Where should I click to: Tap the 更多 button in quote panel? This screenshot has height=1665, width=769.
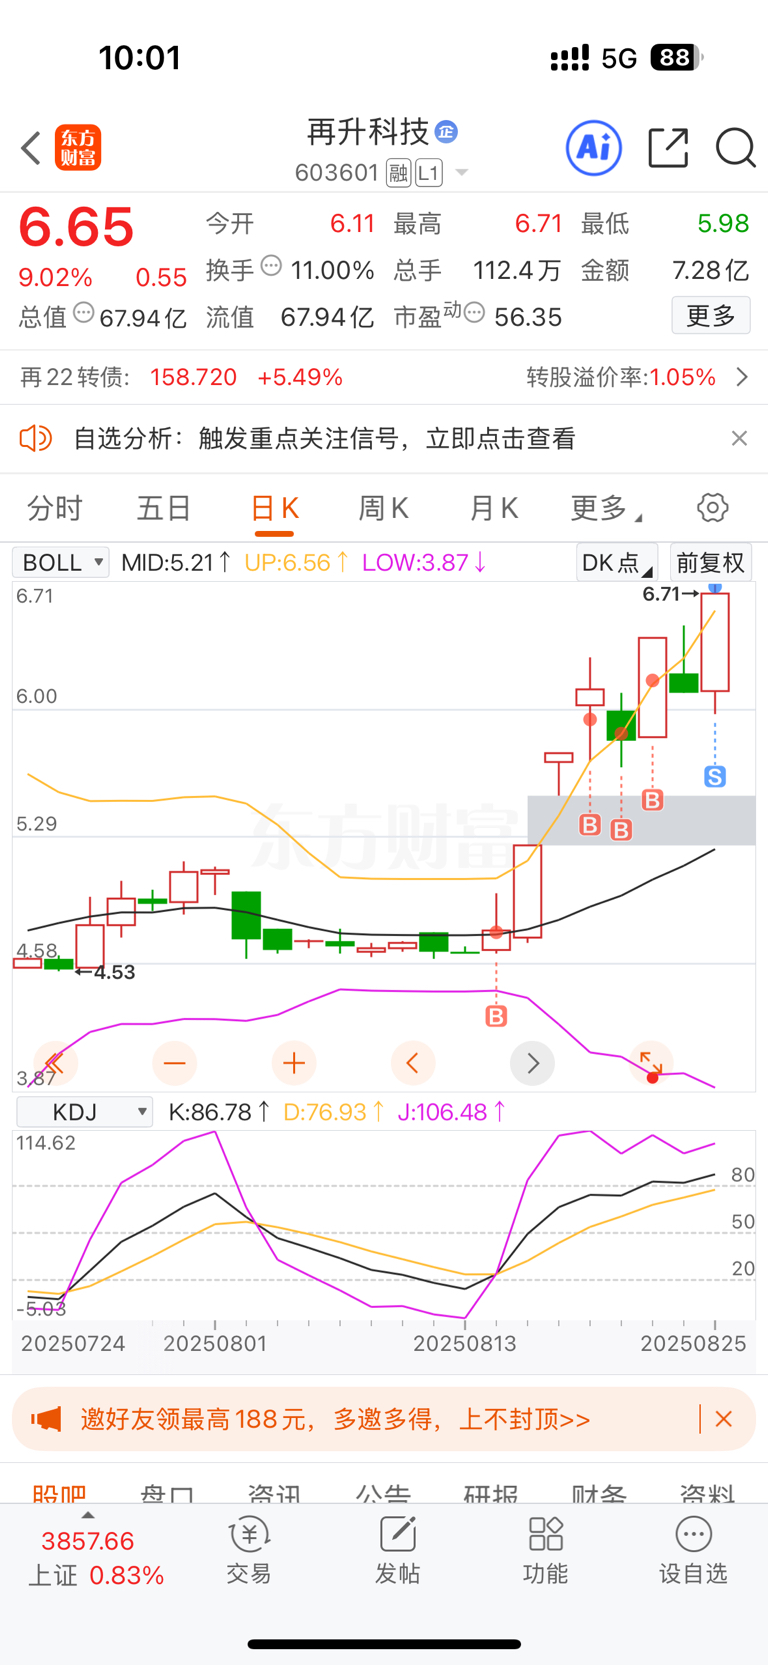pyautogui.click(x=711, y=316)
